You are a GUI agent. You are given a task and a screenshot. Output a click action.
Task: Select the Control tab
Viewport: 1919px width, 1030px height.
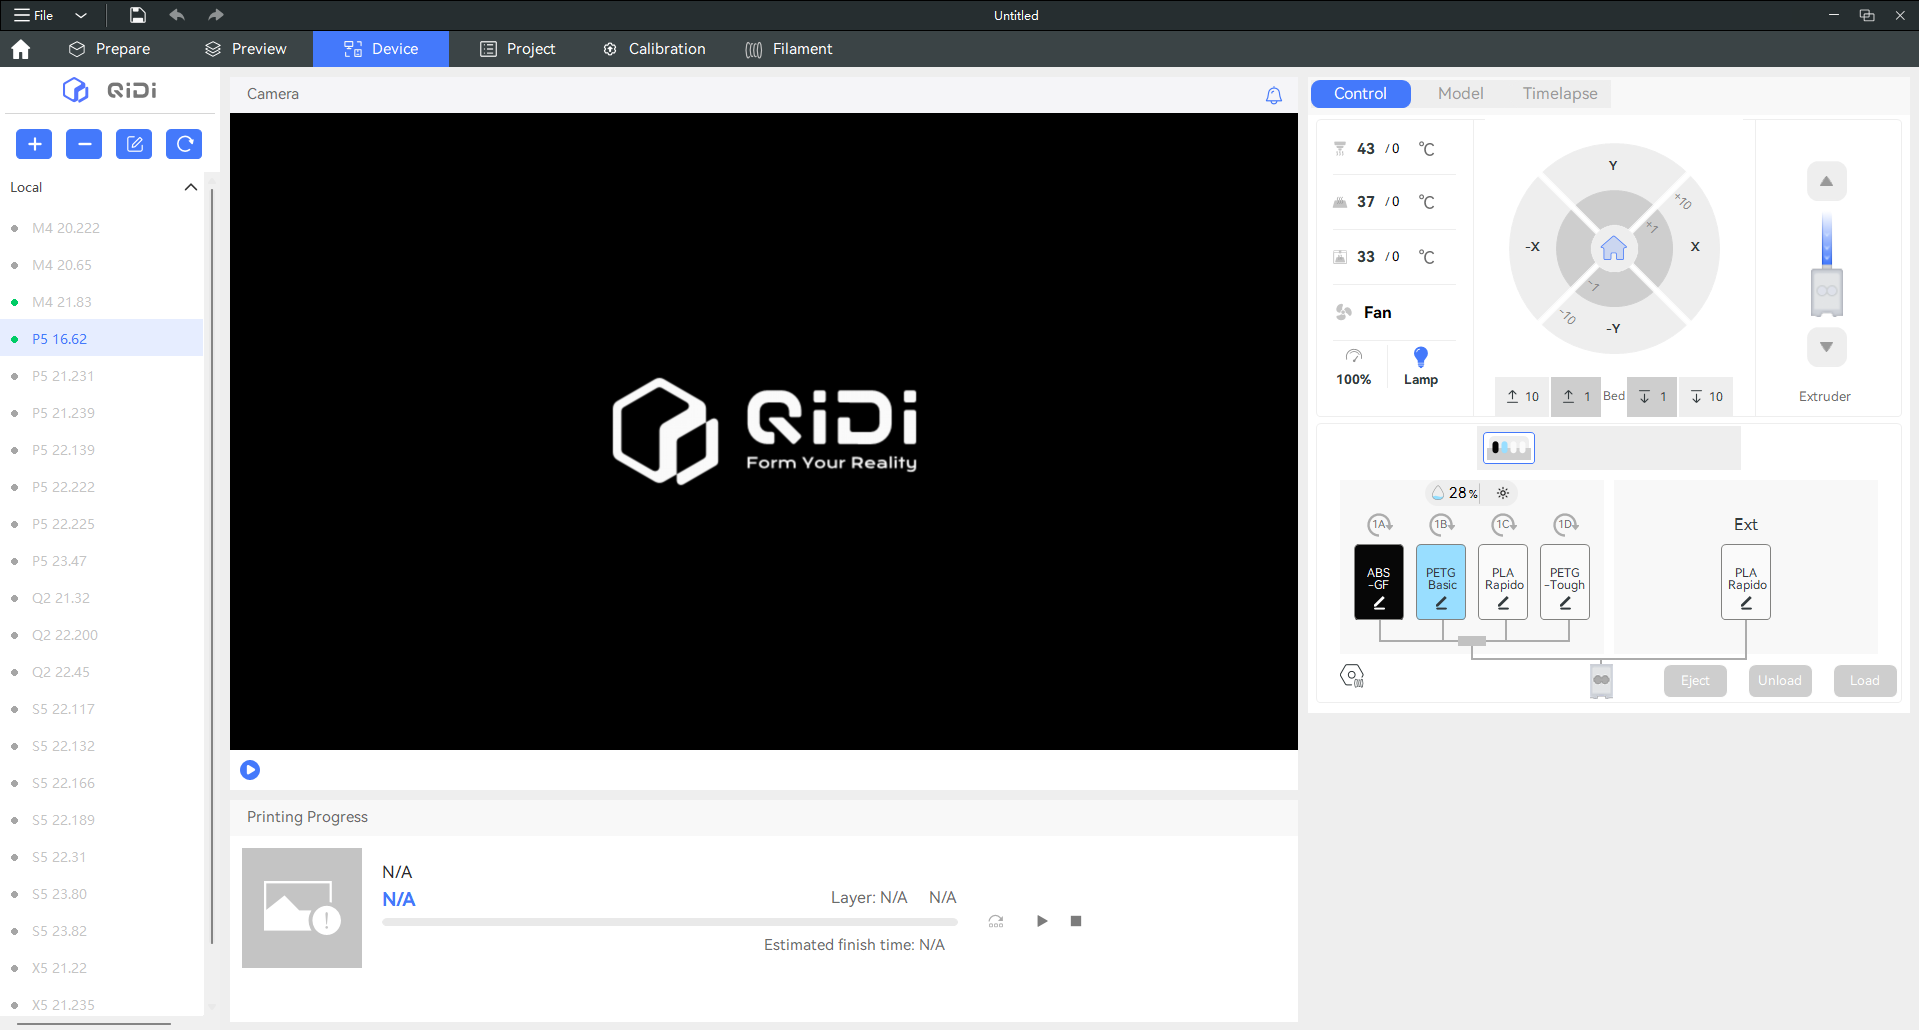(x=1360, y=94)
